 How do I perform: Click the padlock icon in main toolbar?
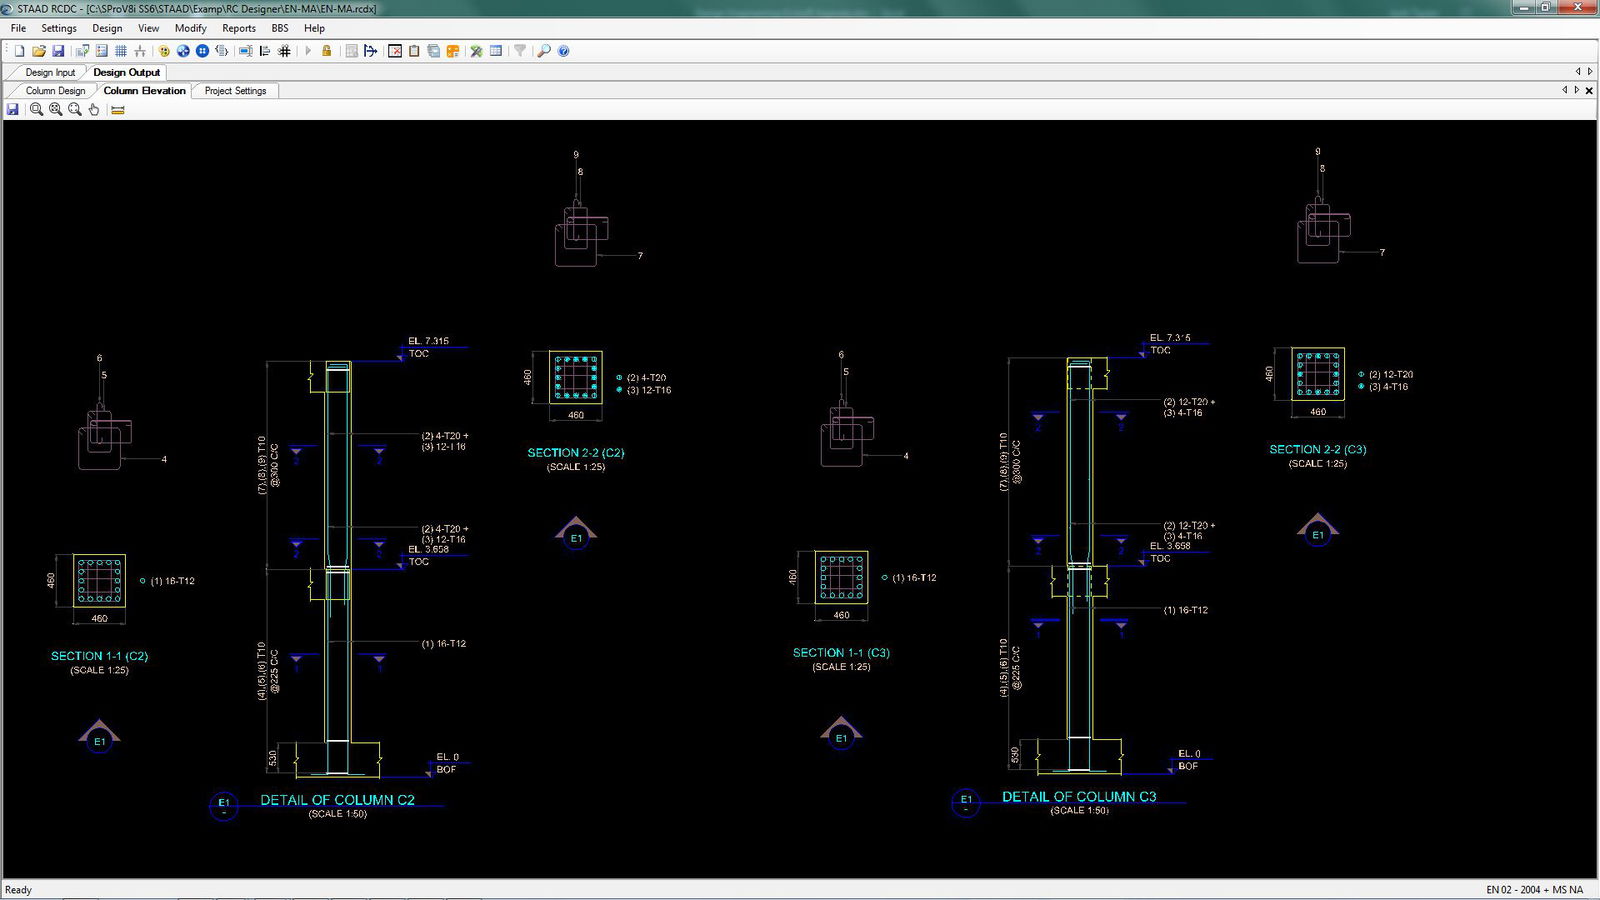(x=326, y=51)
